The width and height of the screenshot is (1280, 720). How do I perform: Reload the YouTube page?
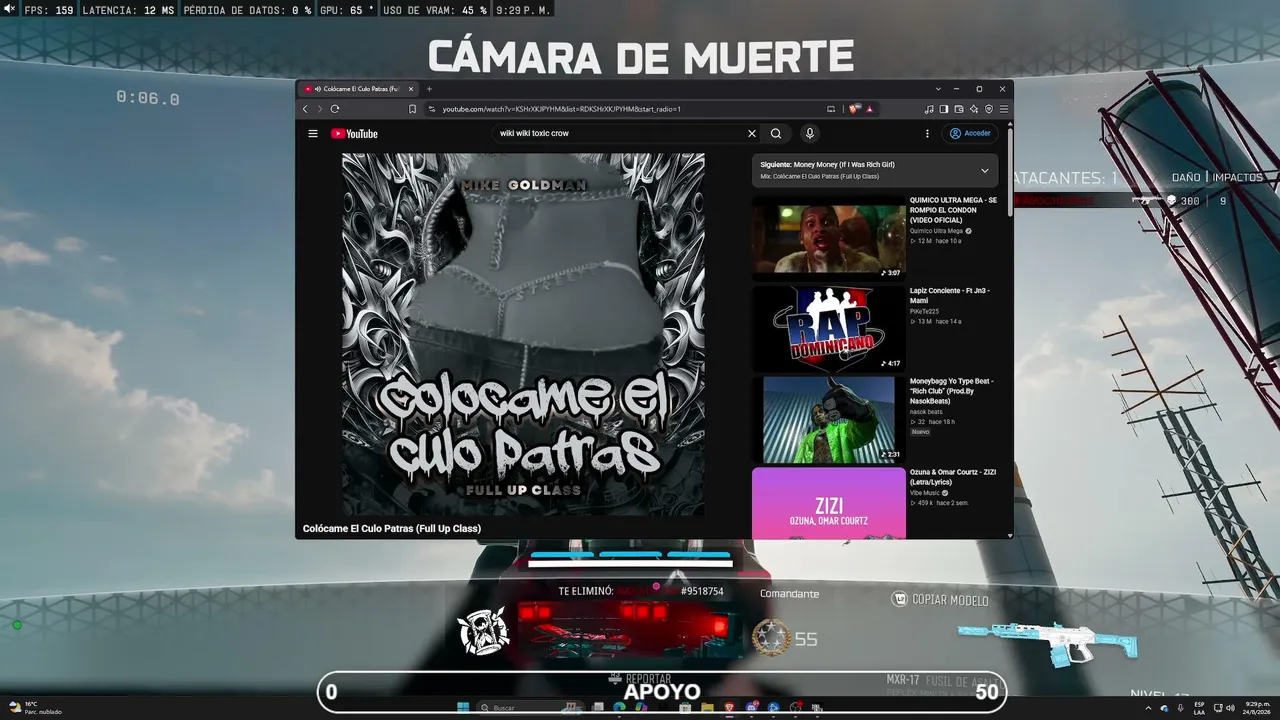(335, 109)
